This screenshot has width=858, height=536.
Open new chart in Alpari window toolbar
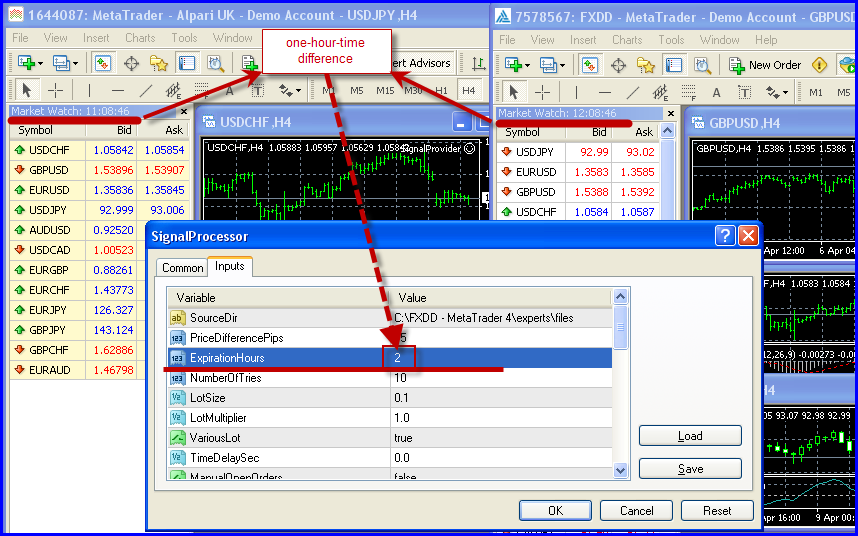[26, 63]
